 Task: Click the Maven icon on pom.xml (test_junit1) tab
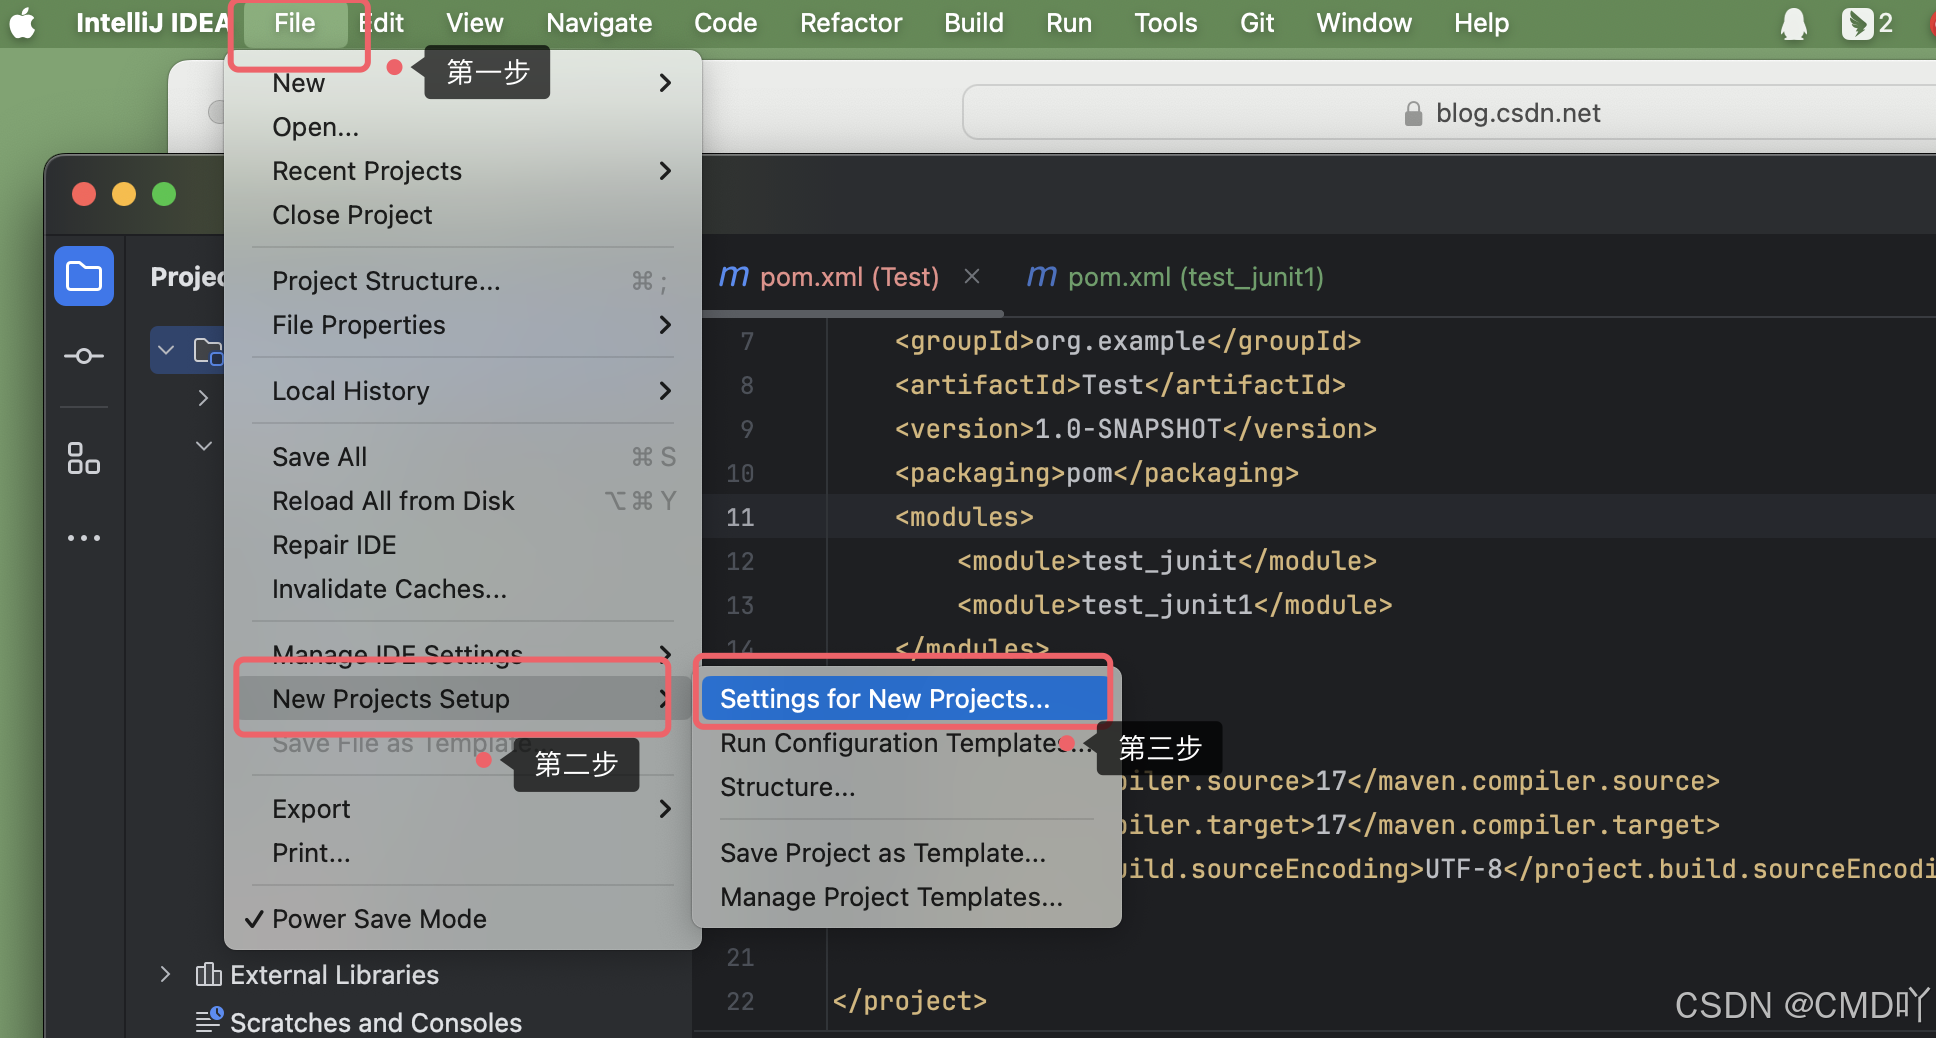[1042, 276]
